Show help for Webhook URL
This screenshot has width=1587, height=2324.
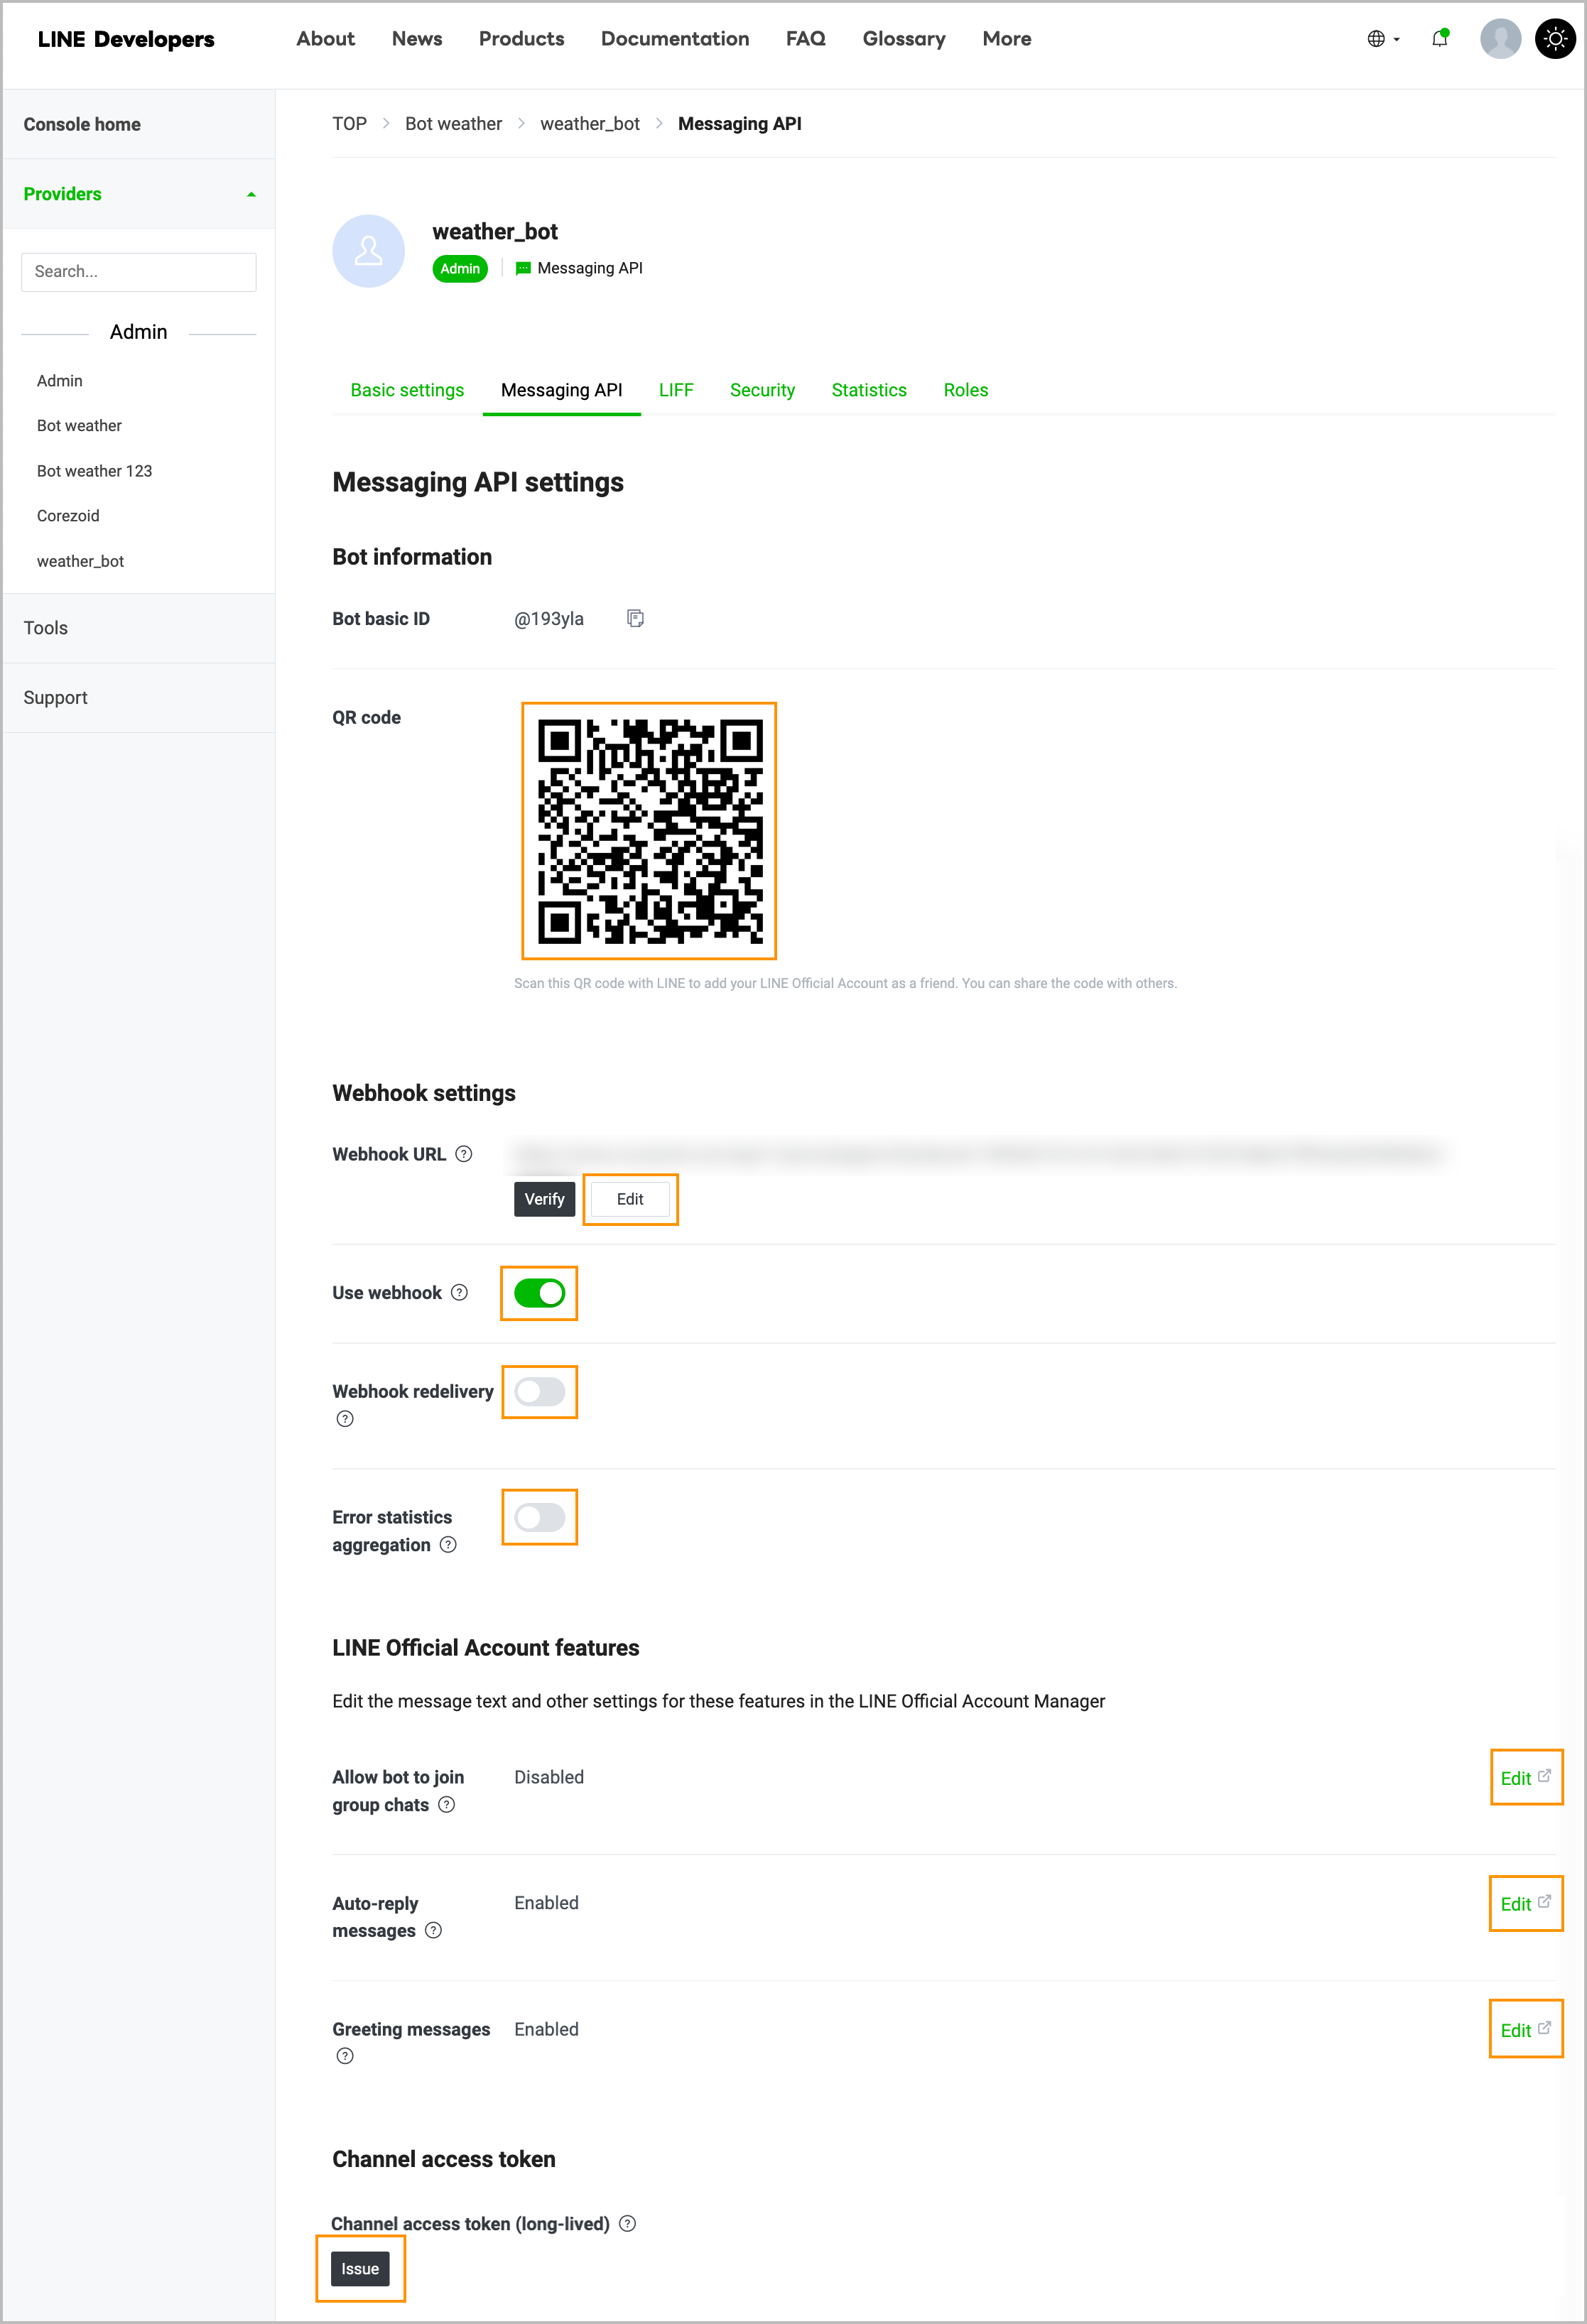tap(464, 1153)
